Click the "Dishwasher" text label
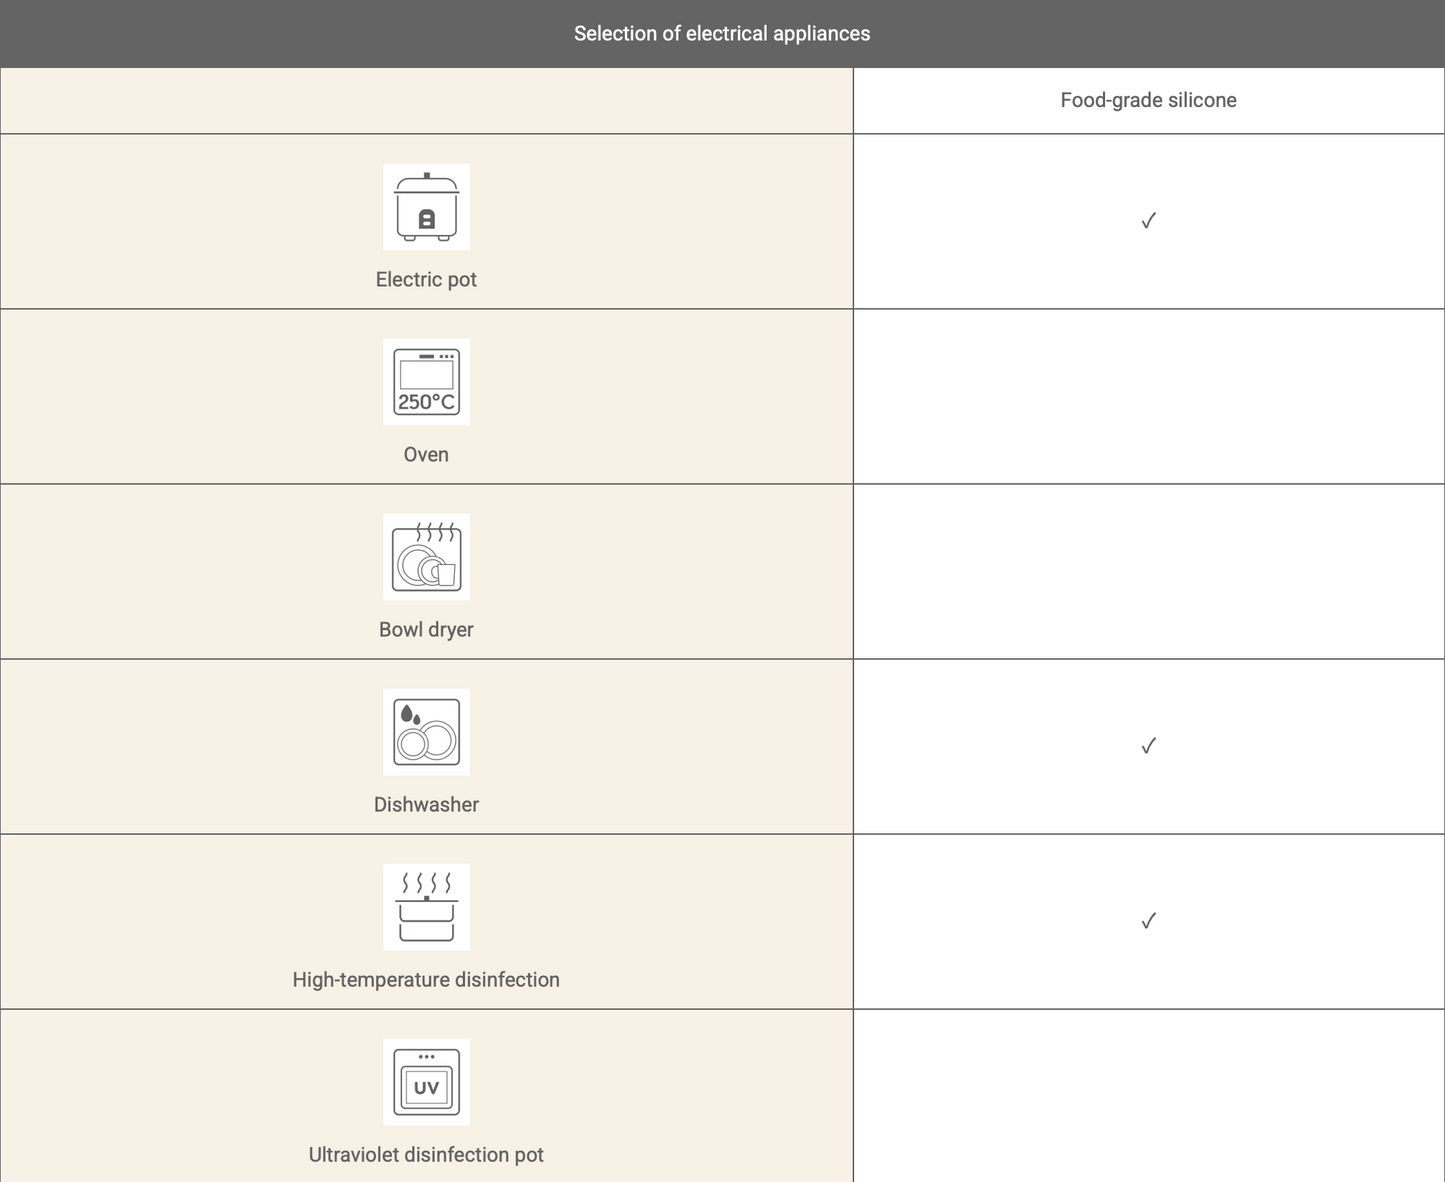Viewport: 1445px width, 1182px height. point(426,805)
